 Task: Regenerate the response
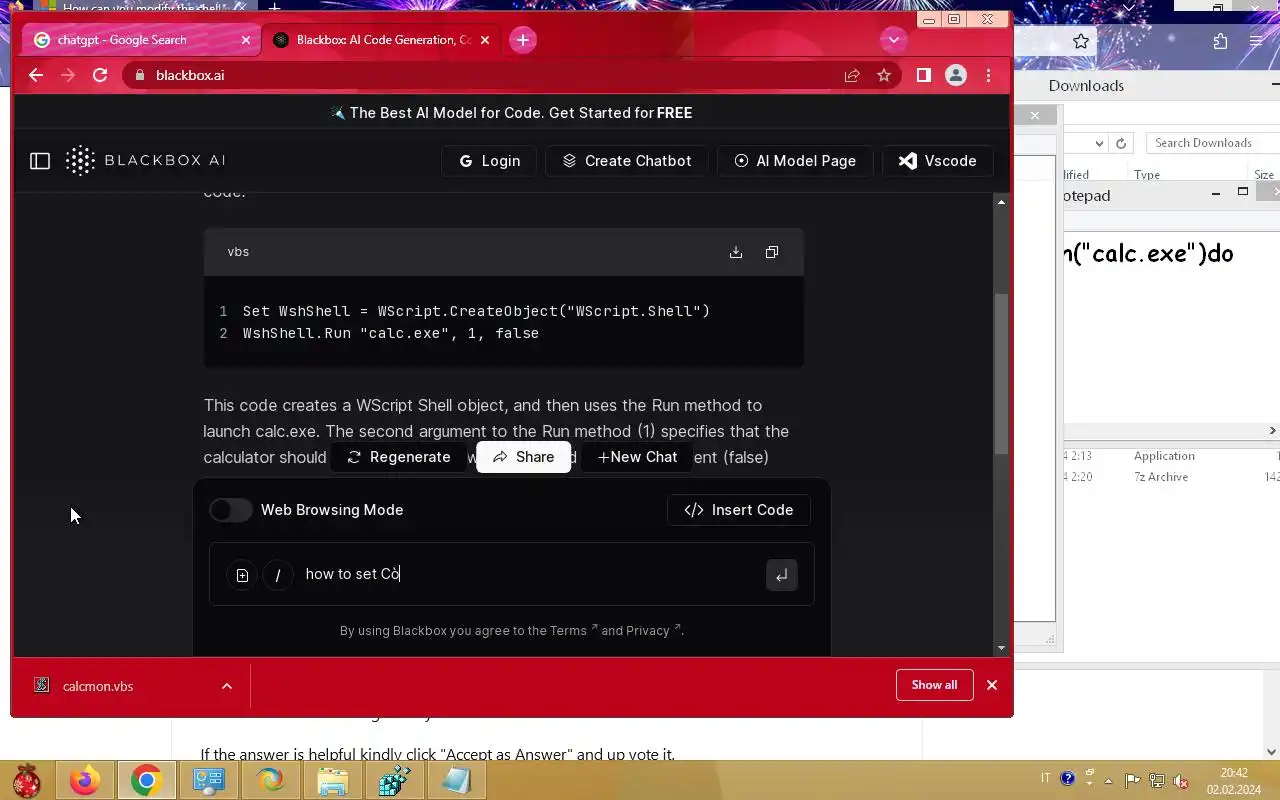399,457
